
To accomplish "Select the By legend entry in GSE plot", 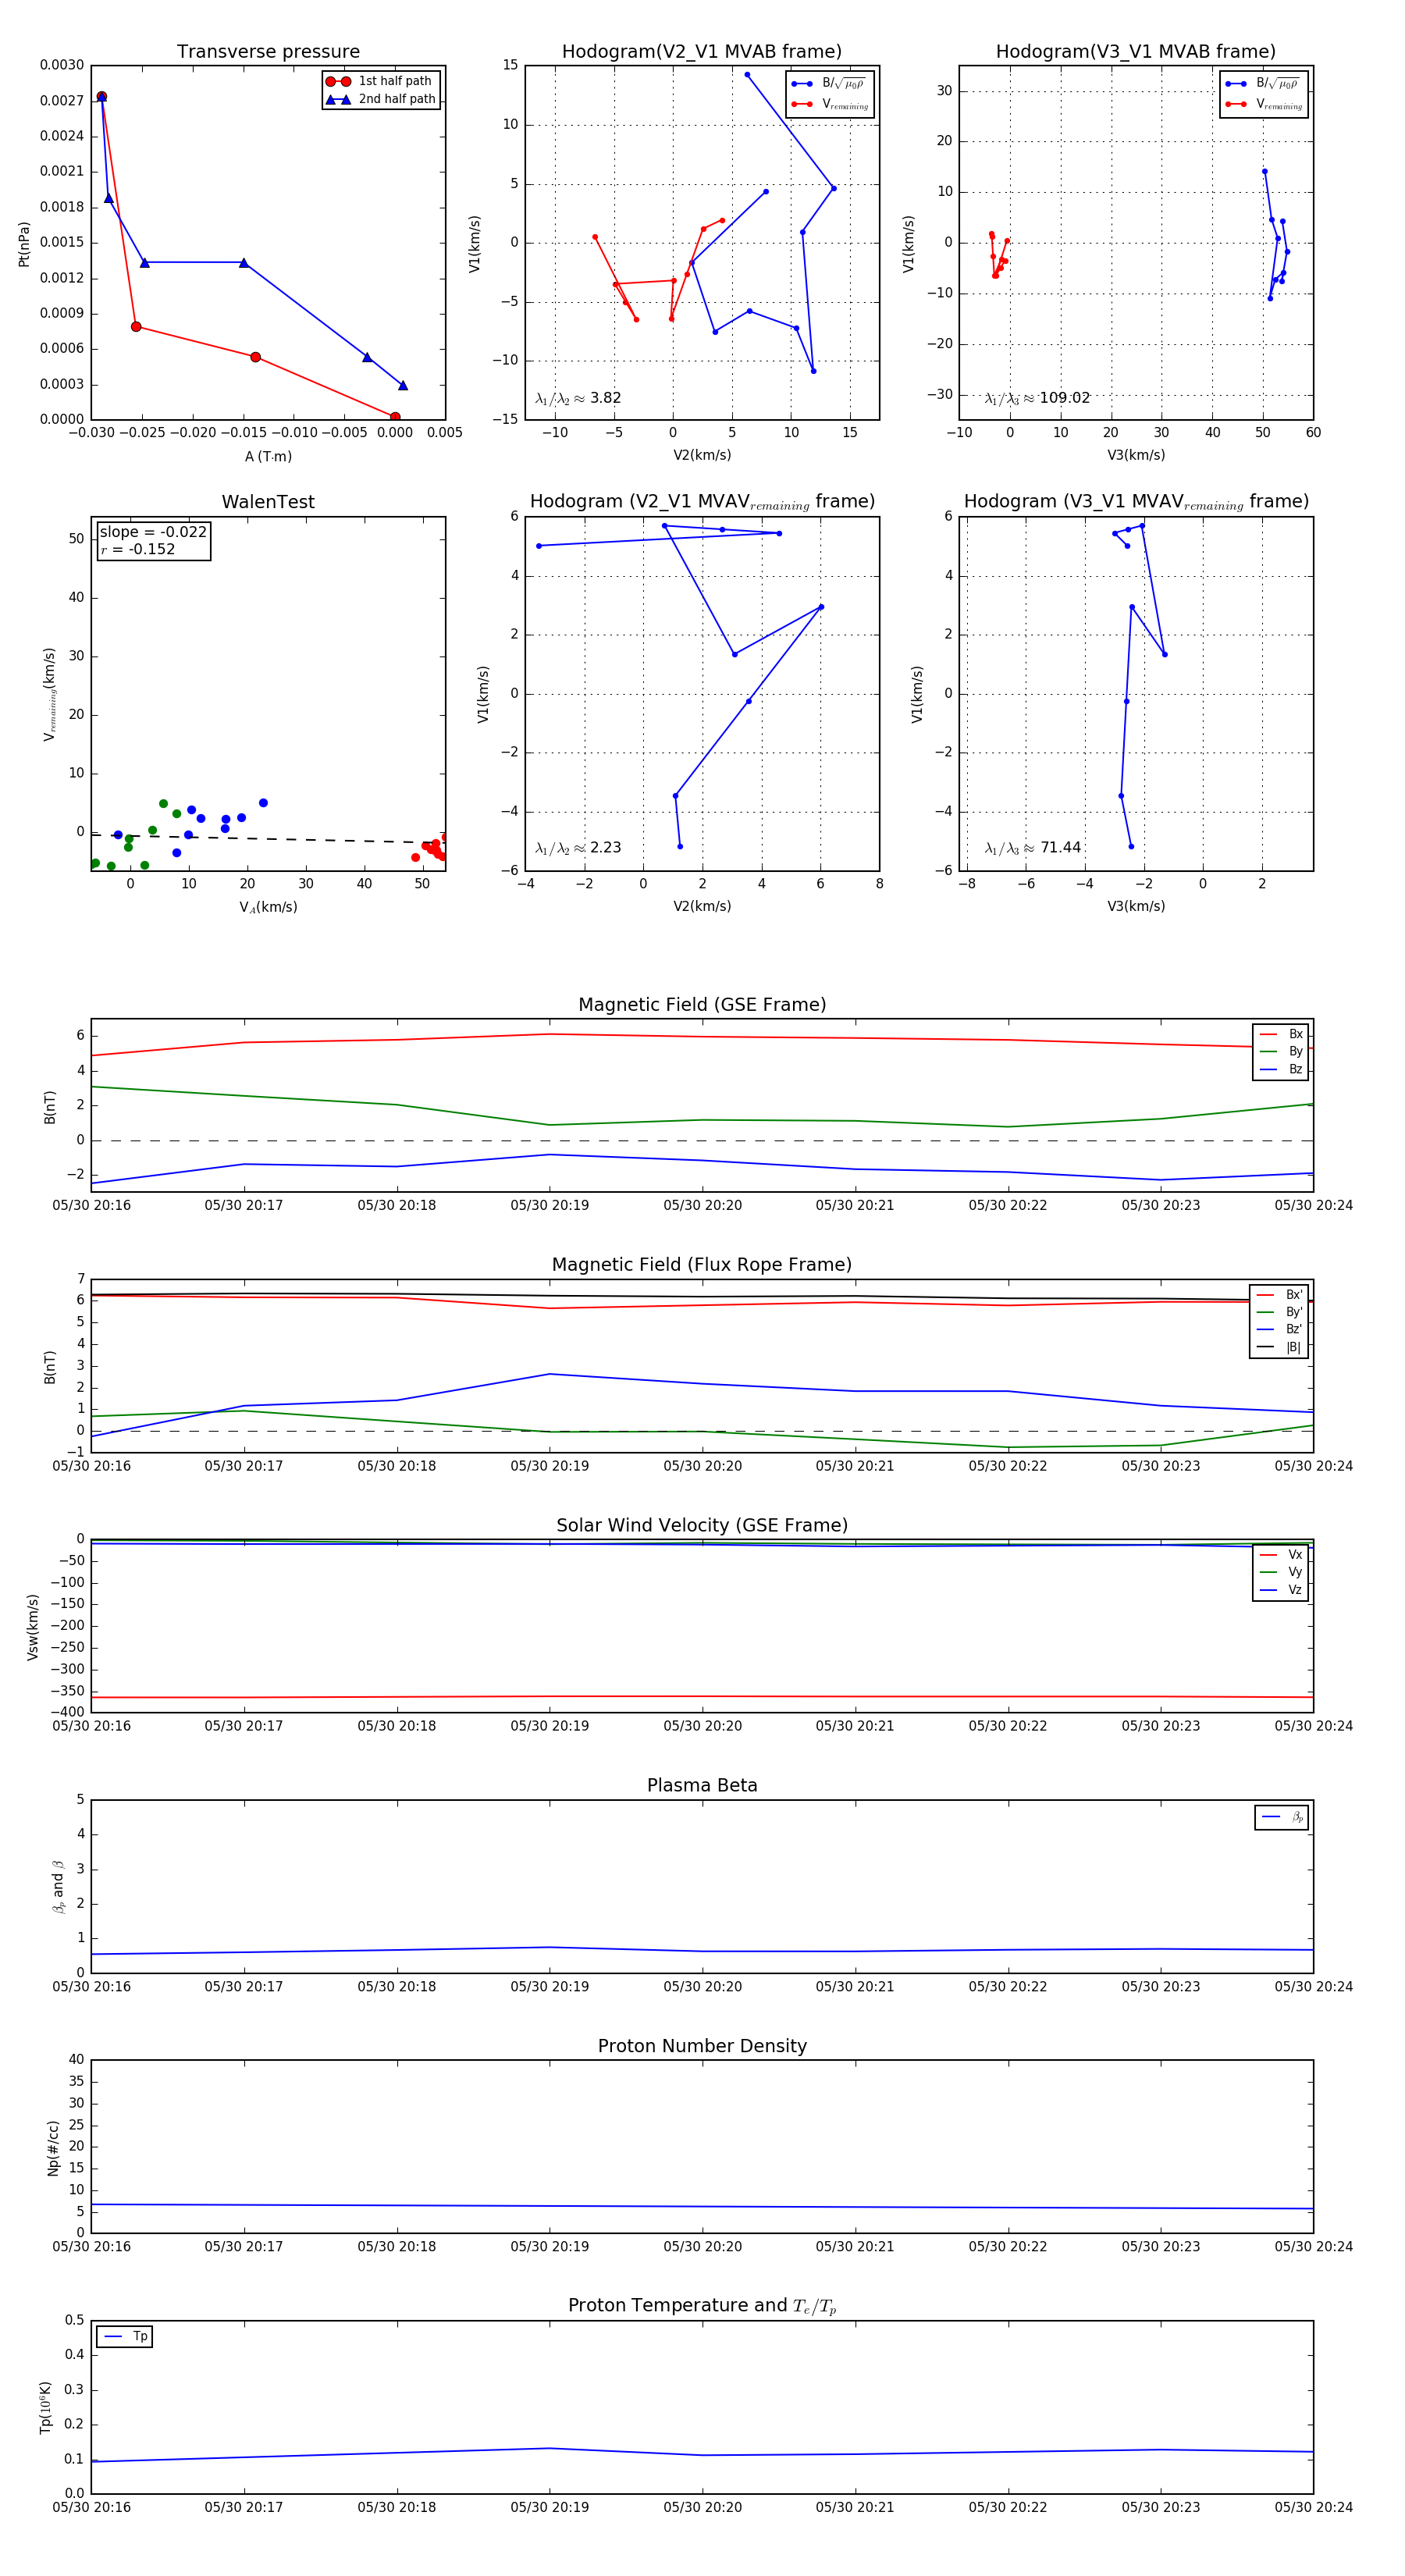I will point(1281,1051).
